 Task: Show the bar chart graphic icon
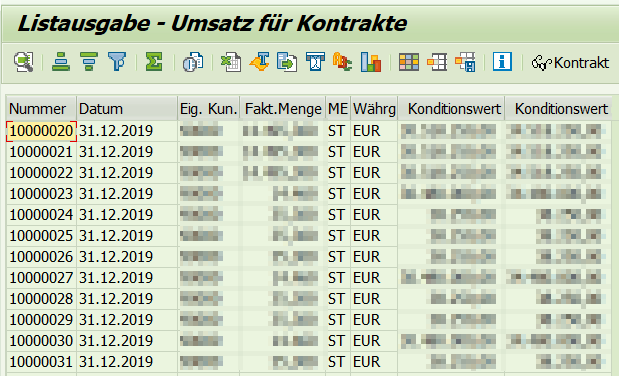(x=371, y=62)
